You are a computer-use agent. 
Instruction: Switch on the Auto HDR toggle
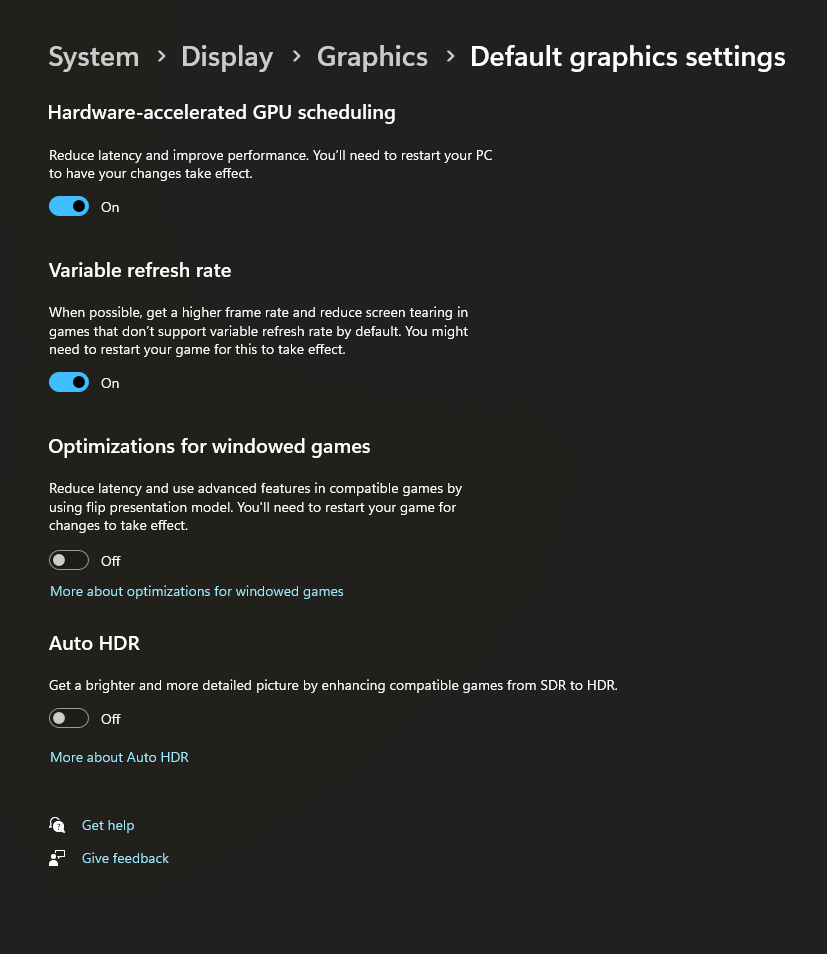click(69, 719)
